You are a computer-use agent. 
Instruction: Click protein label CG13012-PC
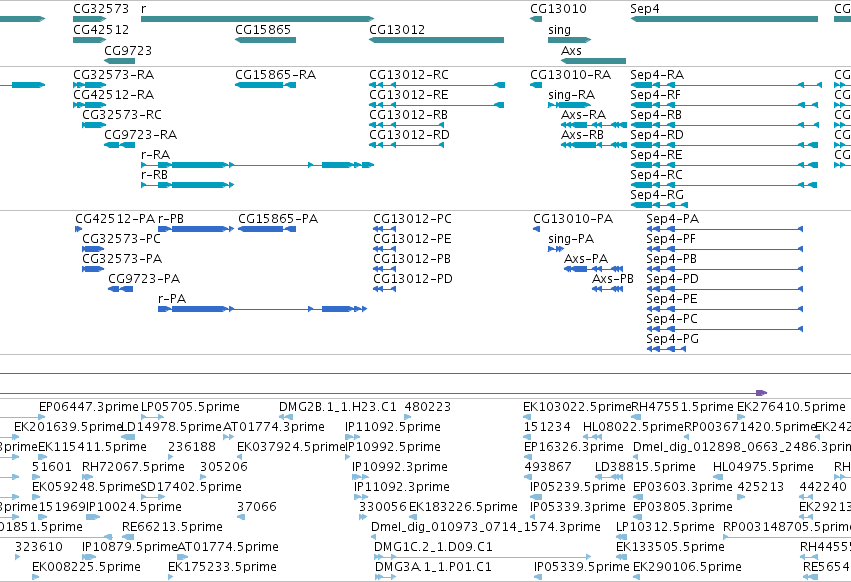click(x=412, y=219)
